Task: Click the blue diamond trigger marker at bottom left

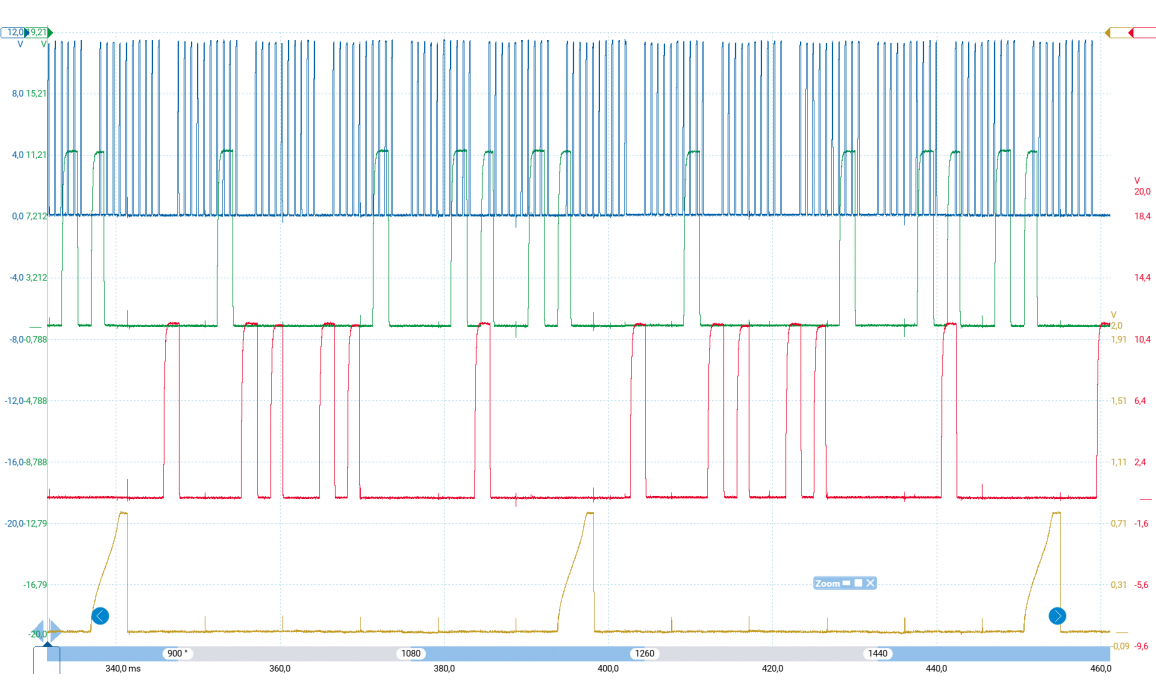Action: tap(46, 631)
